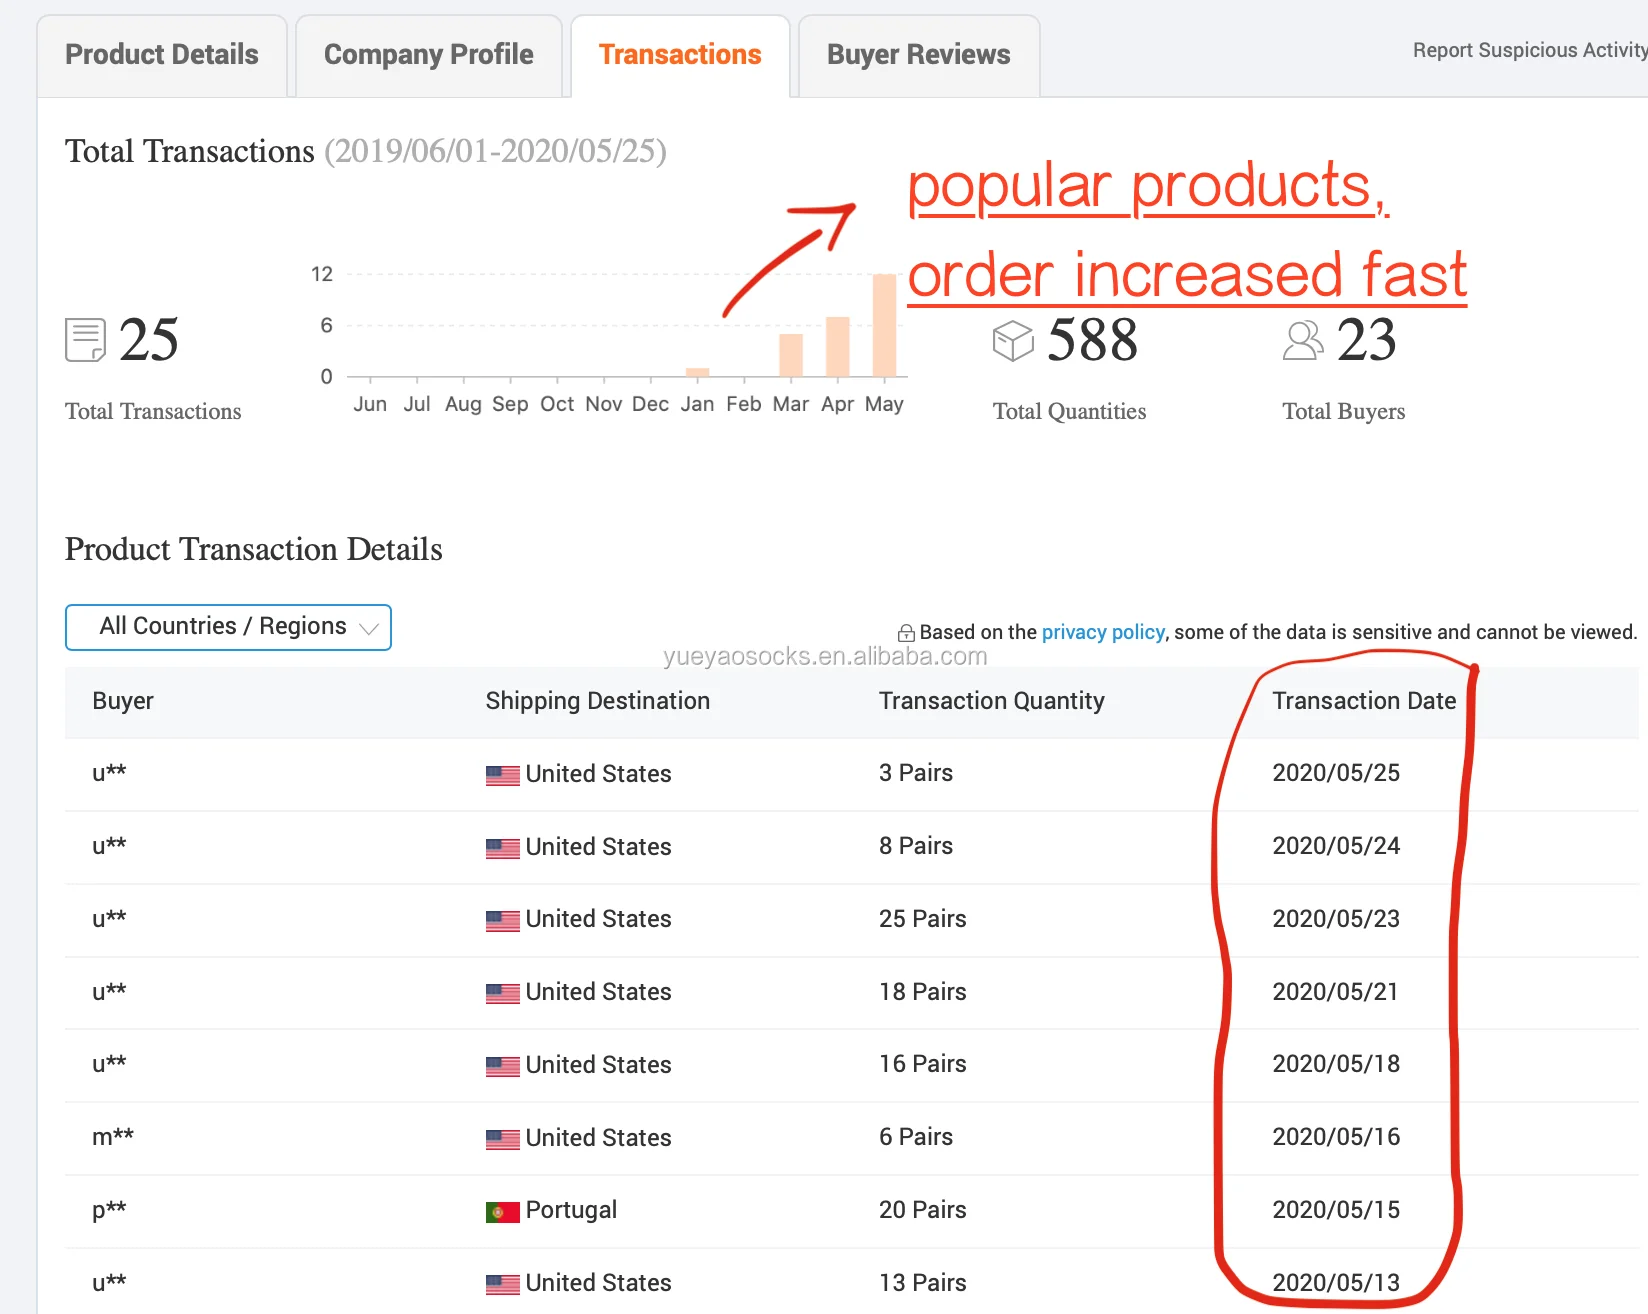Click the Total Quantities box icon
Viewport: 1648px width, 1314px height.
click(x=1012, y=340)
